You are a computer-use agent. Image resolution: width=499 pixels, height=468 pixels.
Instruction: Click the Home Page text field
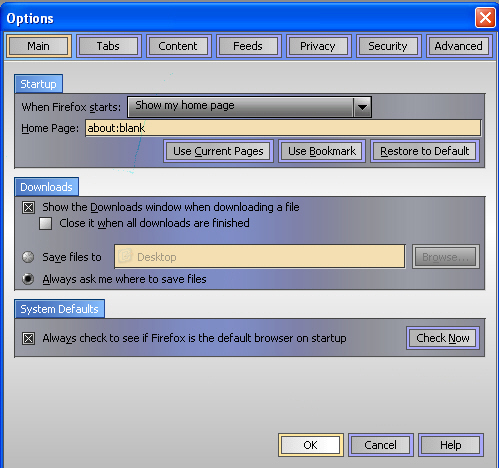coord(283,128)
